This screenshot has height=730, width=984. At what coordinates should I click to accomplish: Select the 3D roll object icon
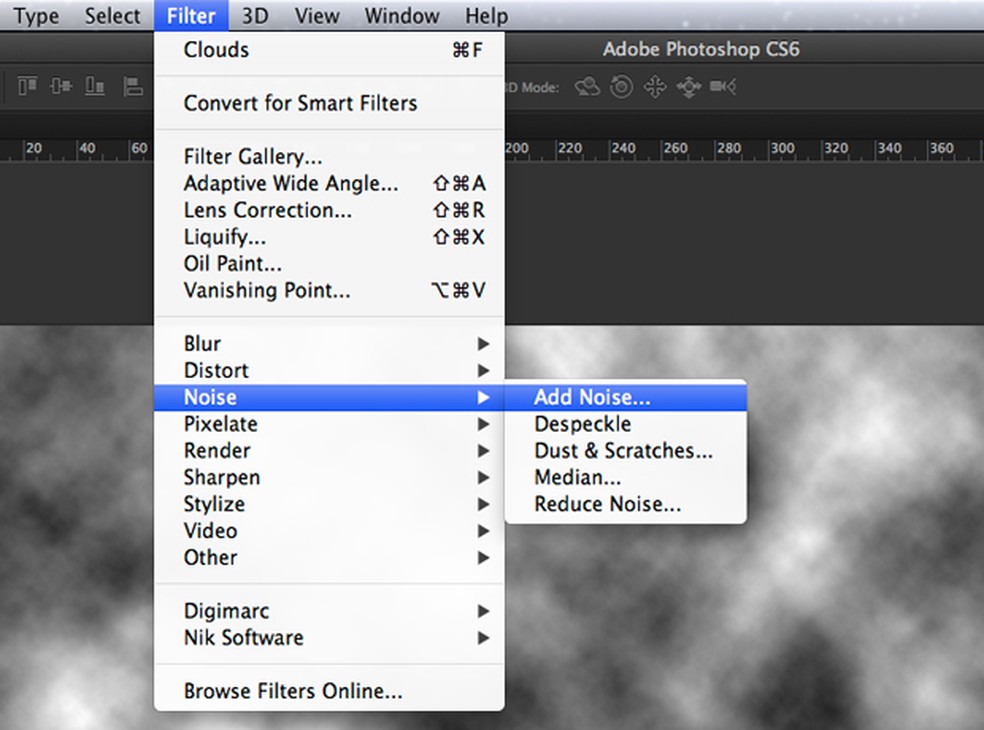click(621, 87)
